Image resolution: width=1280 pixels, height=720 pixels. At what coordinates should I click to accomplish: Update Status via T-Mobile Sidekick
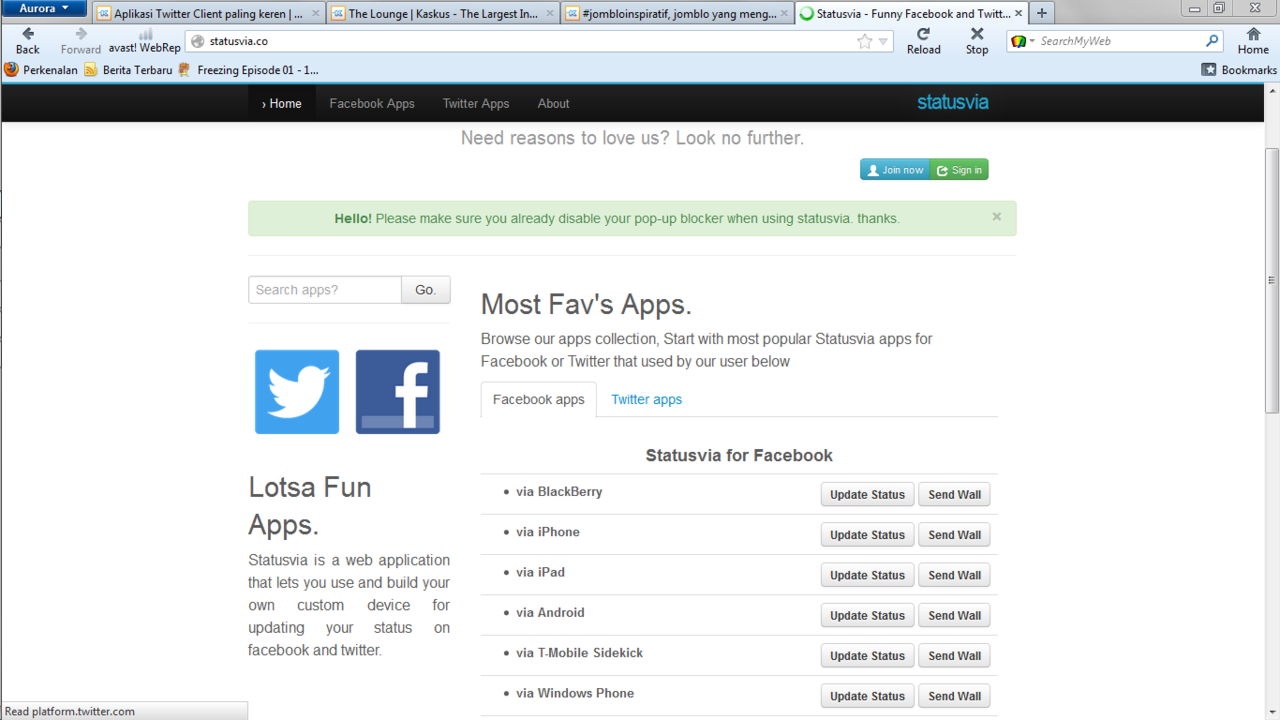click(x=867, y=656)
